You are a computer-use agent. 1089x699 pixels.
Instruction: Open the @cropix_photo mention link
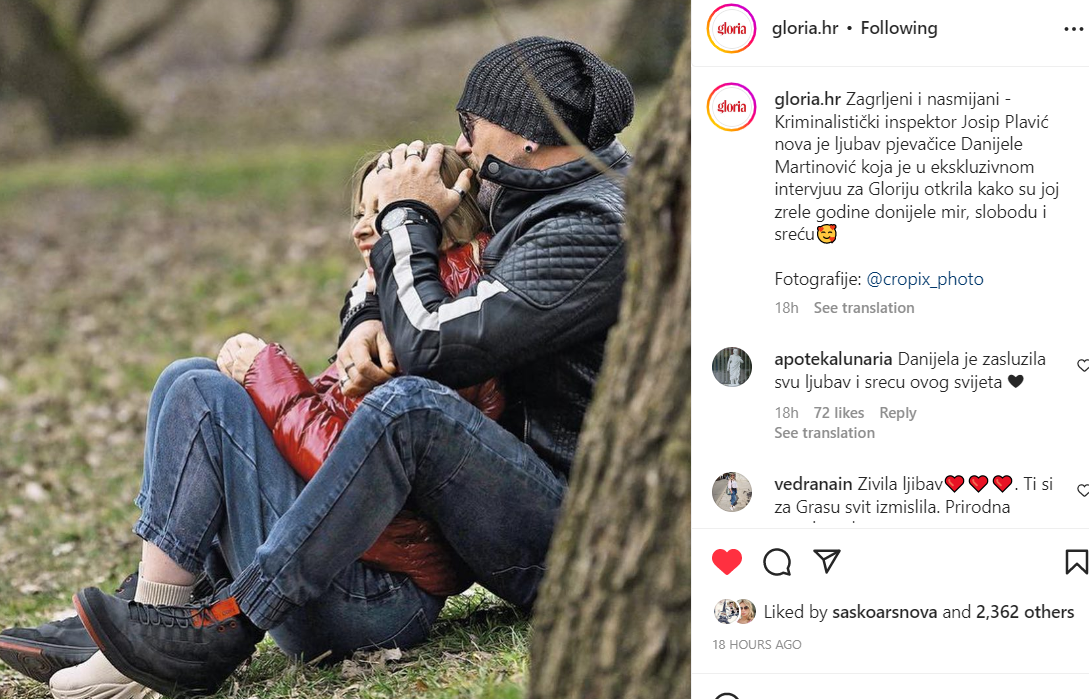click(924, 279)
